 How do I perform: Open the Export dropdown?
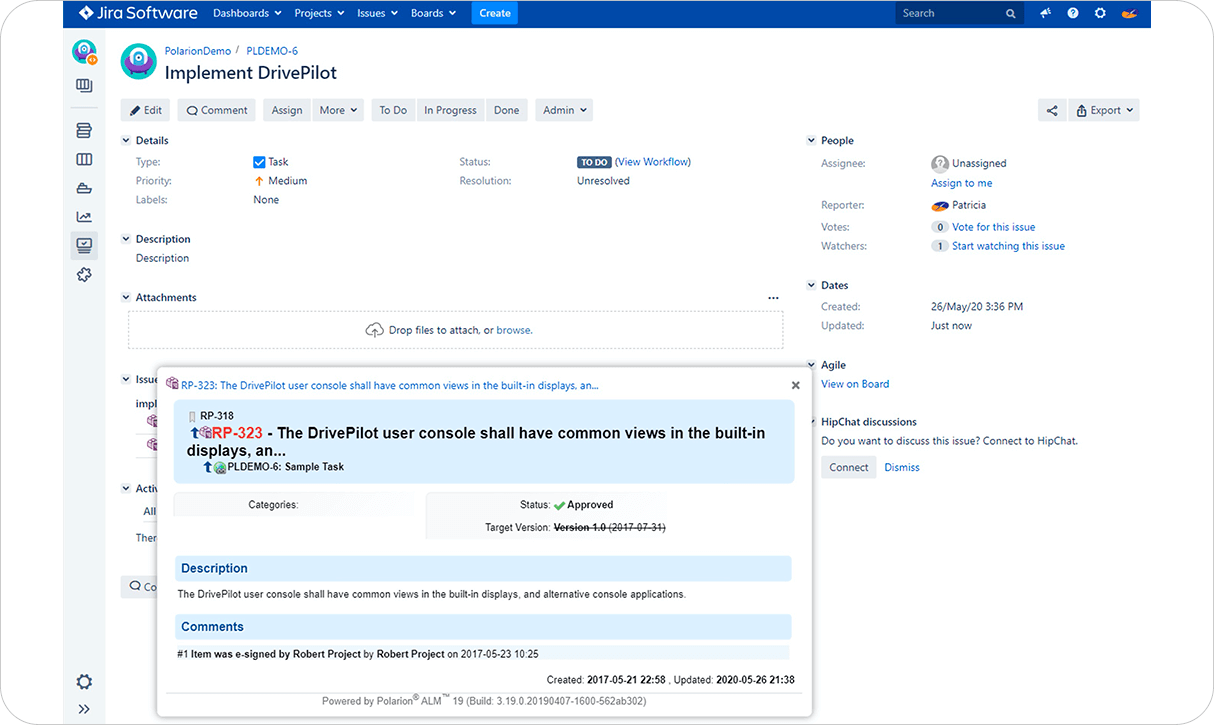point(1104,110)
